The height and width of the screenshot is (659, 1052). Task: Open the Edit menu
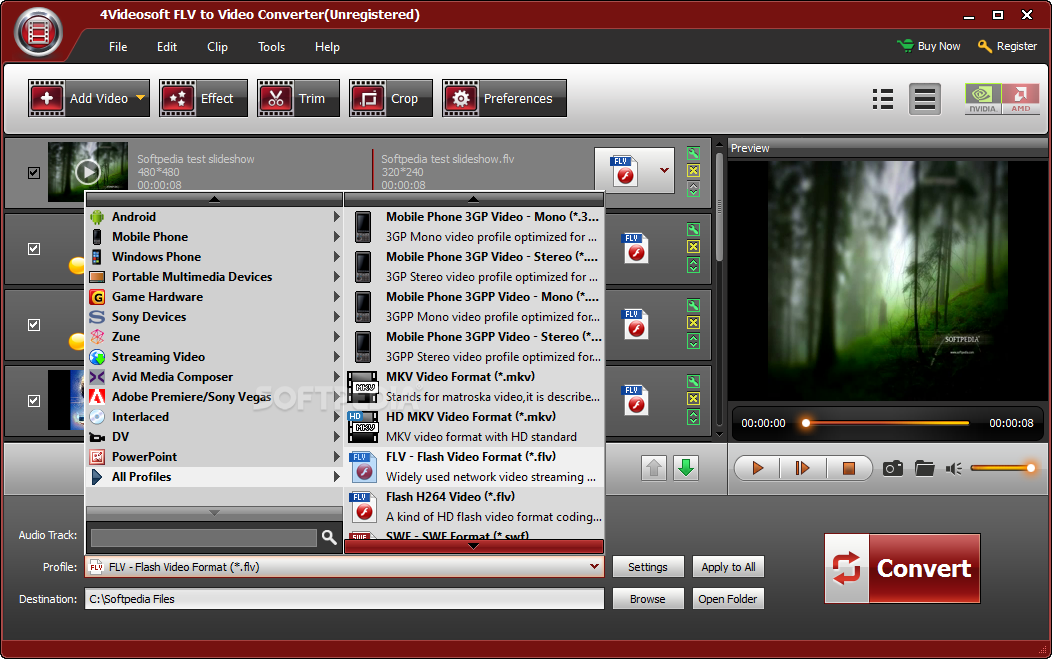[167, 47]
